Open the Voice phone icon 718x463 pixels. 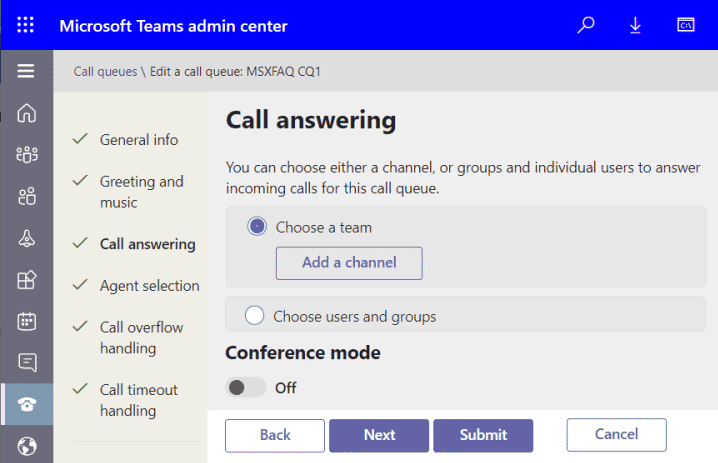click(27, 404)
